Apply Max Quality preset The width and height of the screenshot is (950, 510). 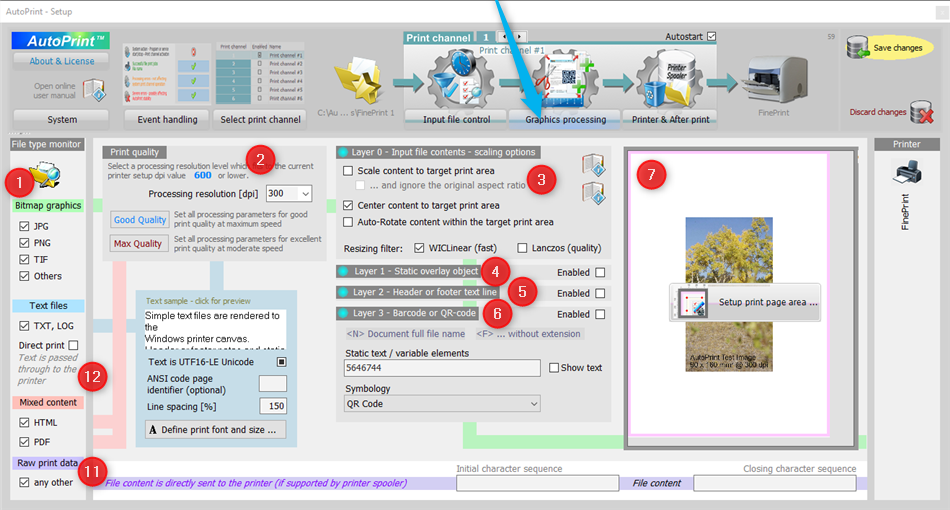(138, 243)
